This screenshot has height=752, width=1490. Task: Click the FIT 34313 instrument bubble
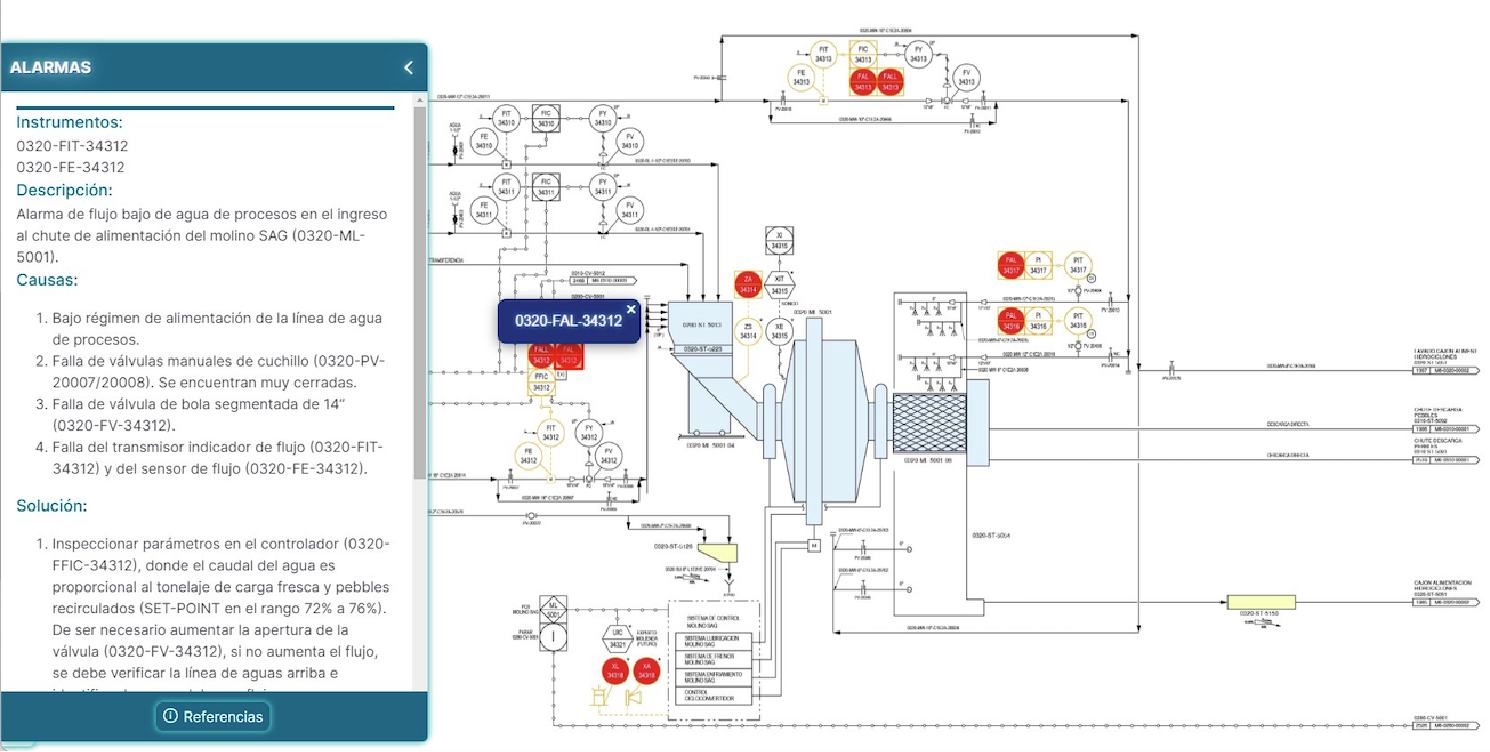pyautogui.click(x=824, y=54)
